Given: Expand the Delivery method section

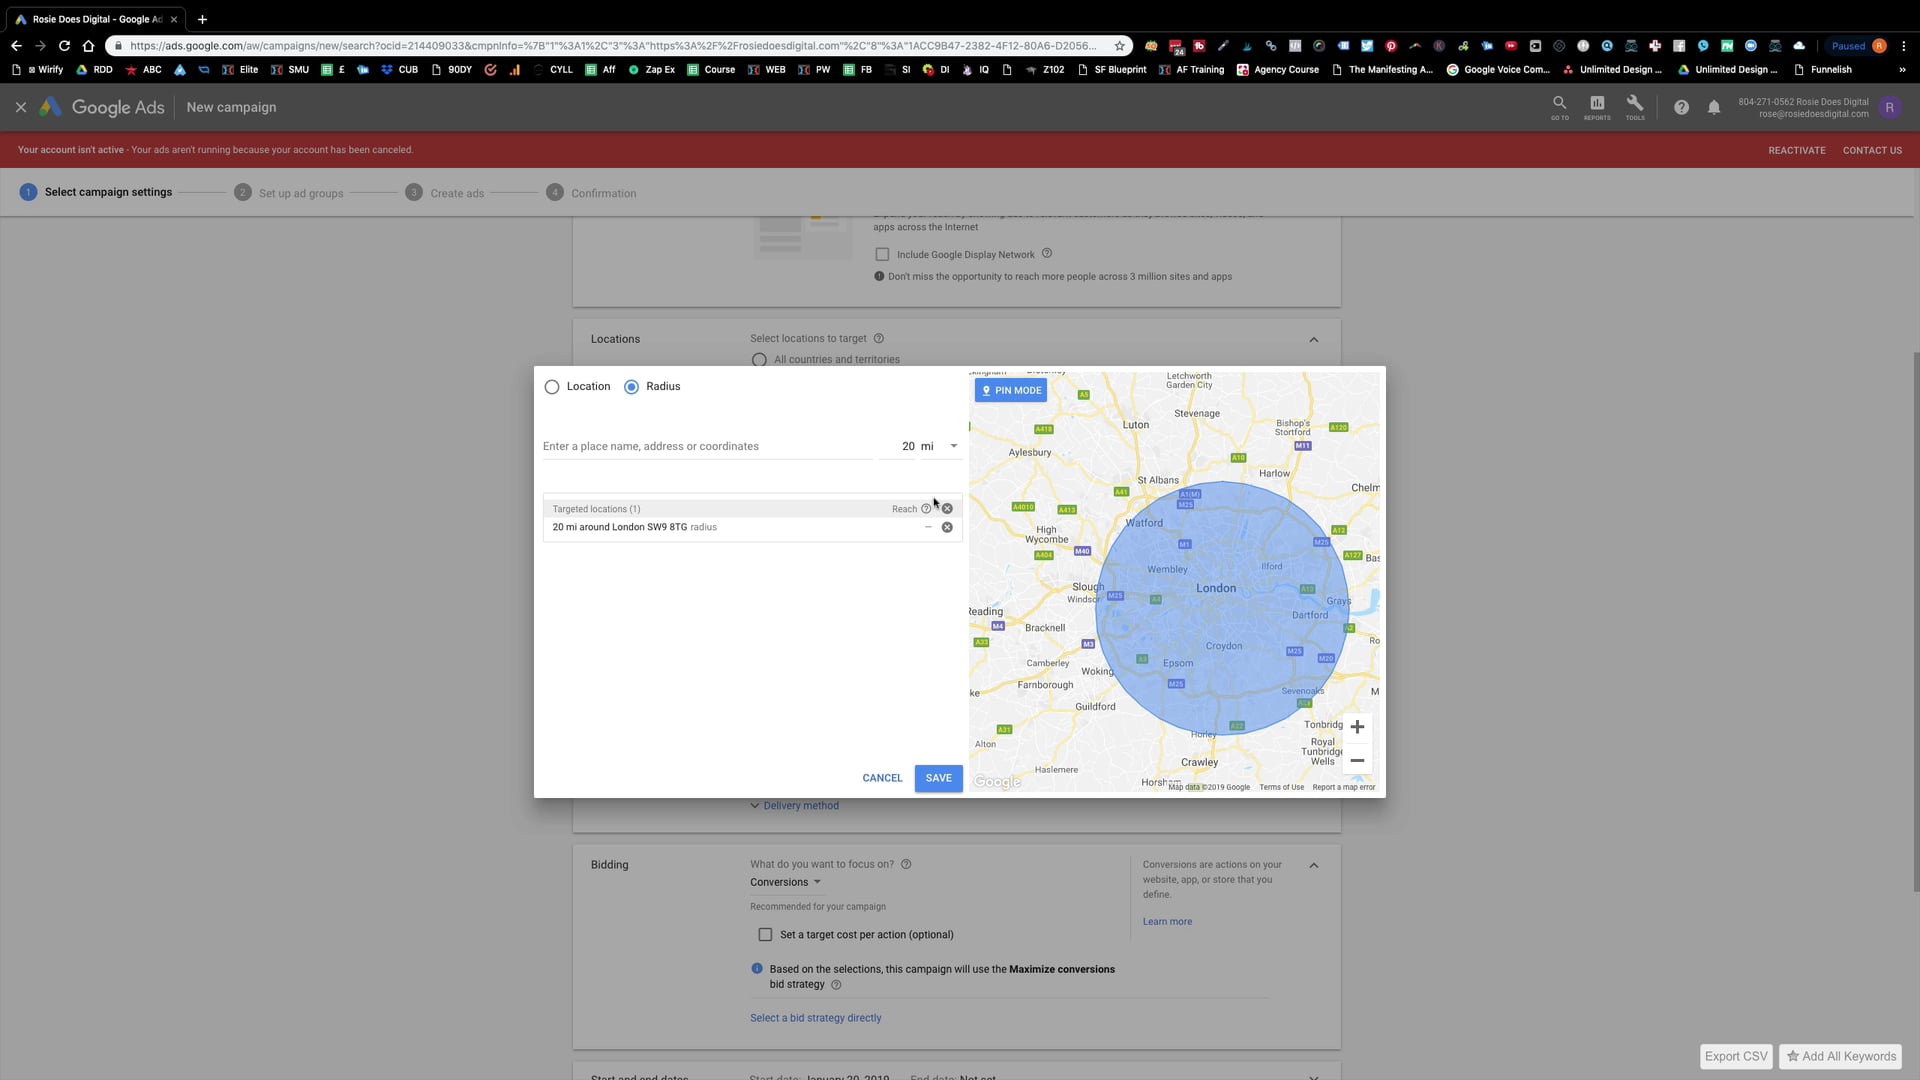Looking at the screenshot, I should 795,806.
